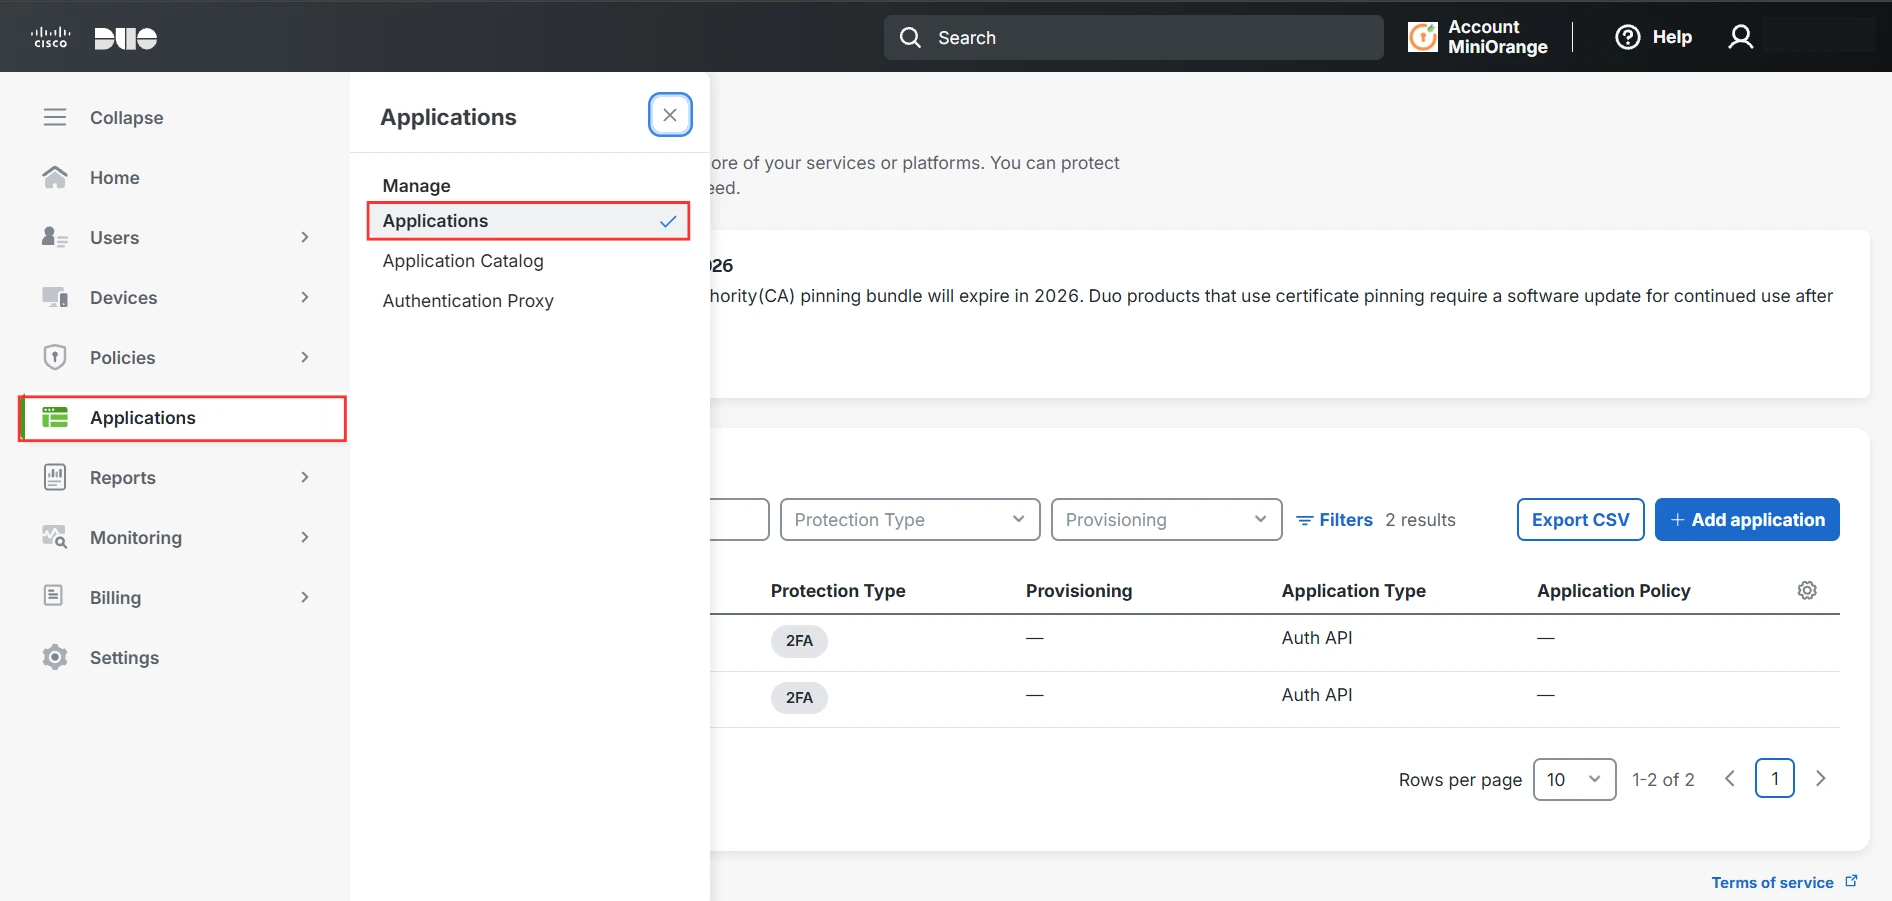The image size is (1892, 901).
Task: Open the Provisioning filter dropdown
Action: click(x=1166, y=520)
